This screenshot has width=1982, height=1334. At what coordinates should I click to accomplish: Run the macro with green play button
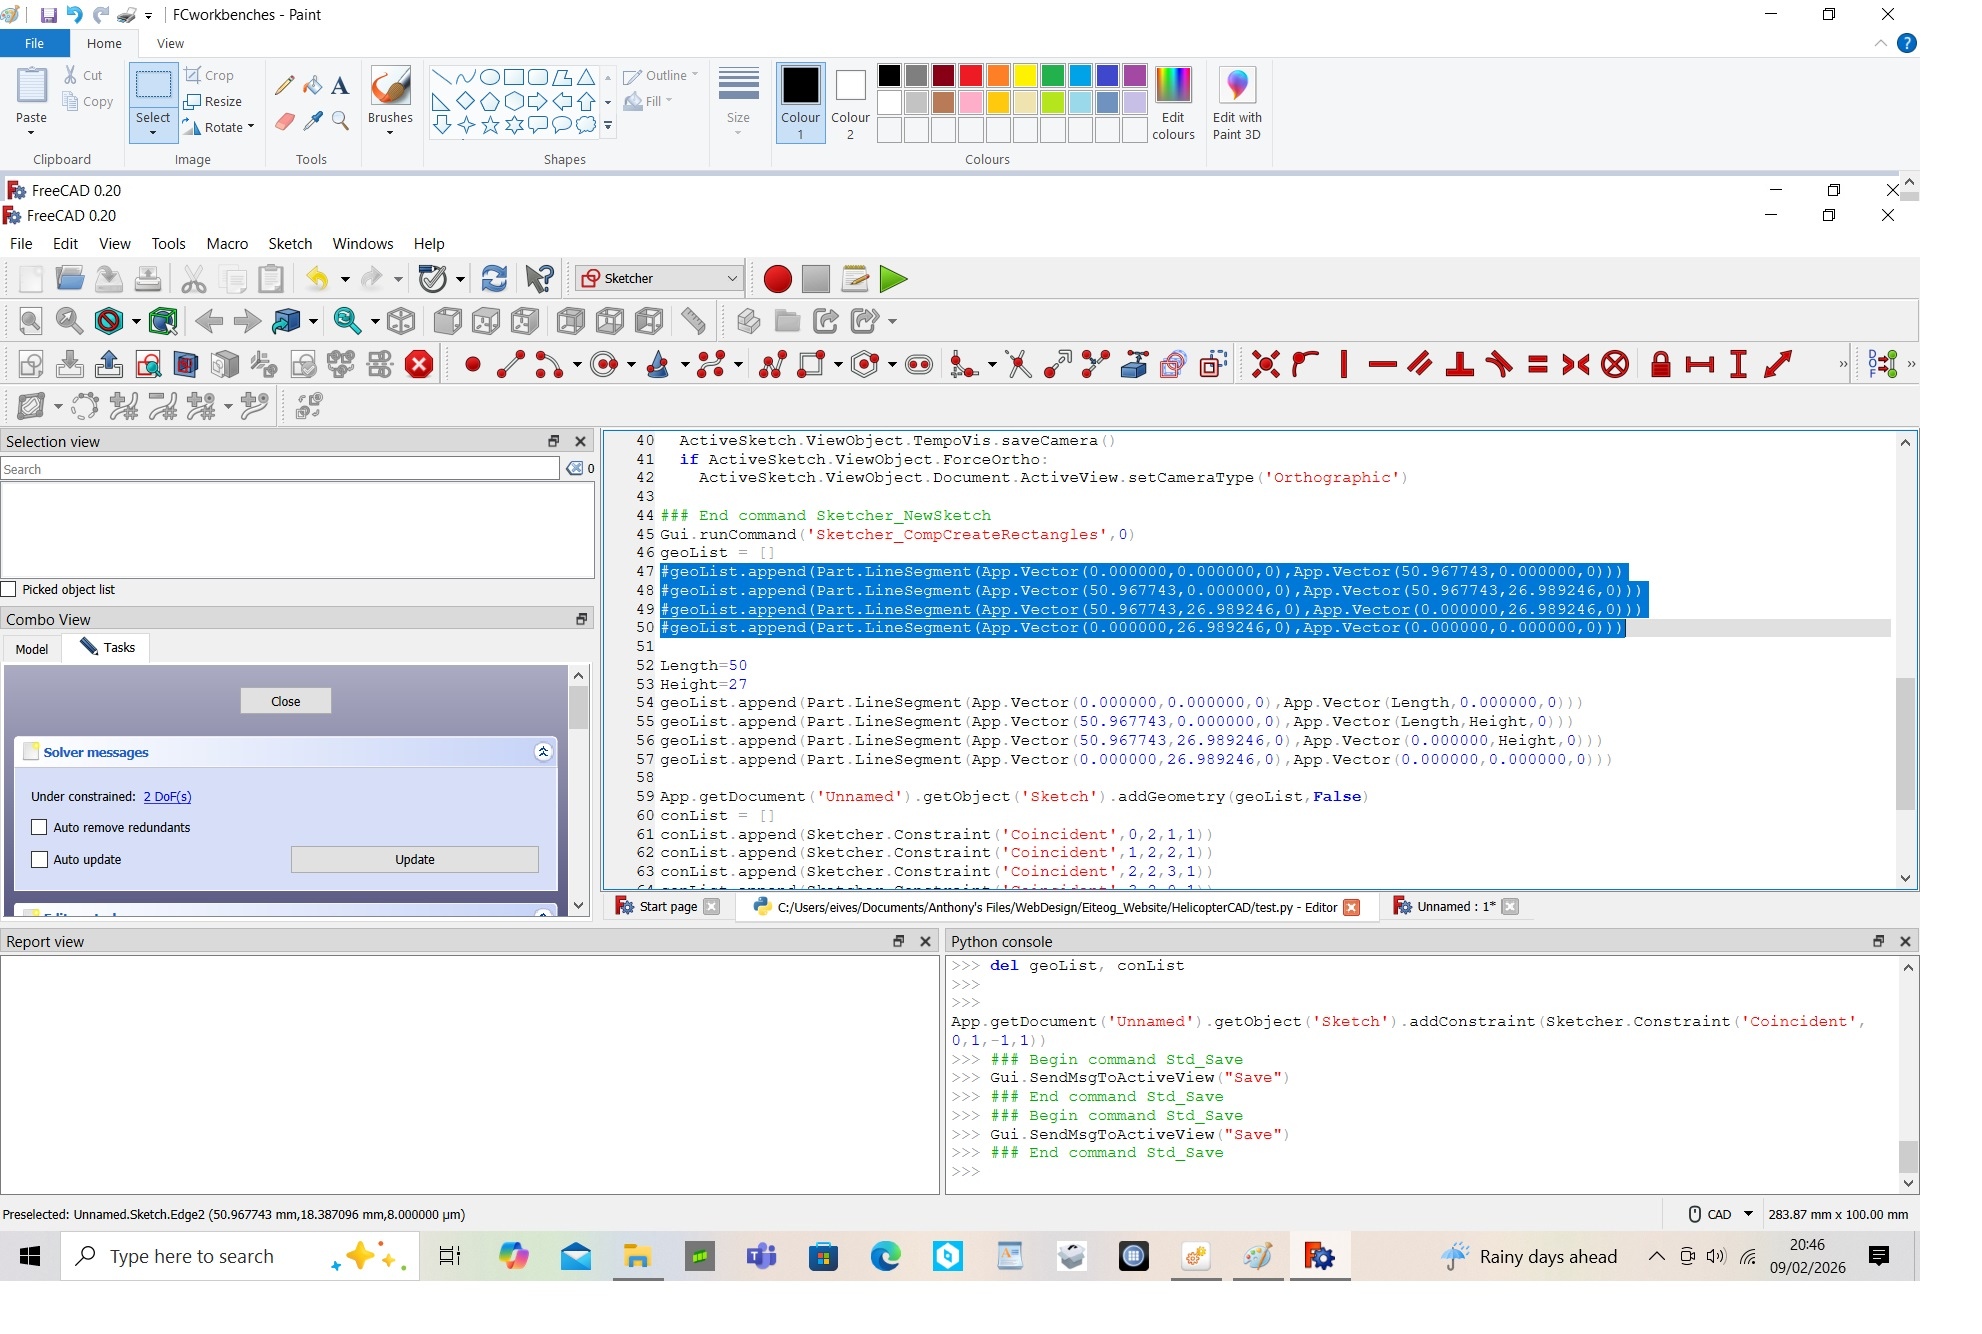892,280
